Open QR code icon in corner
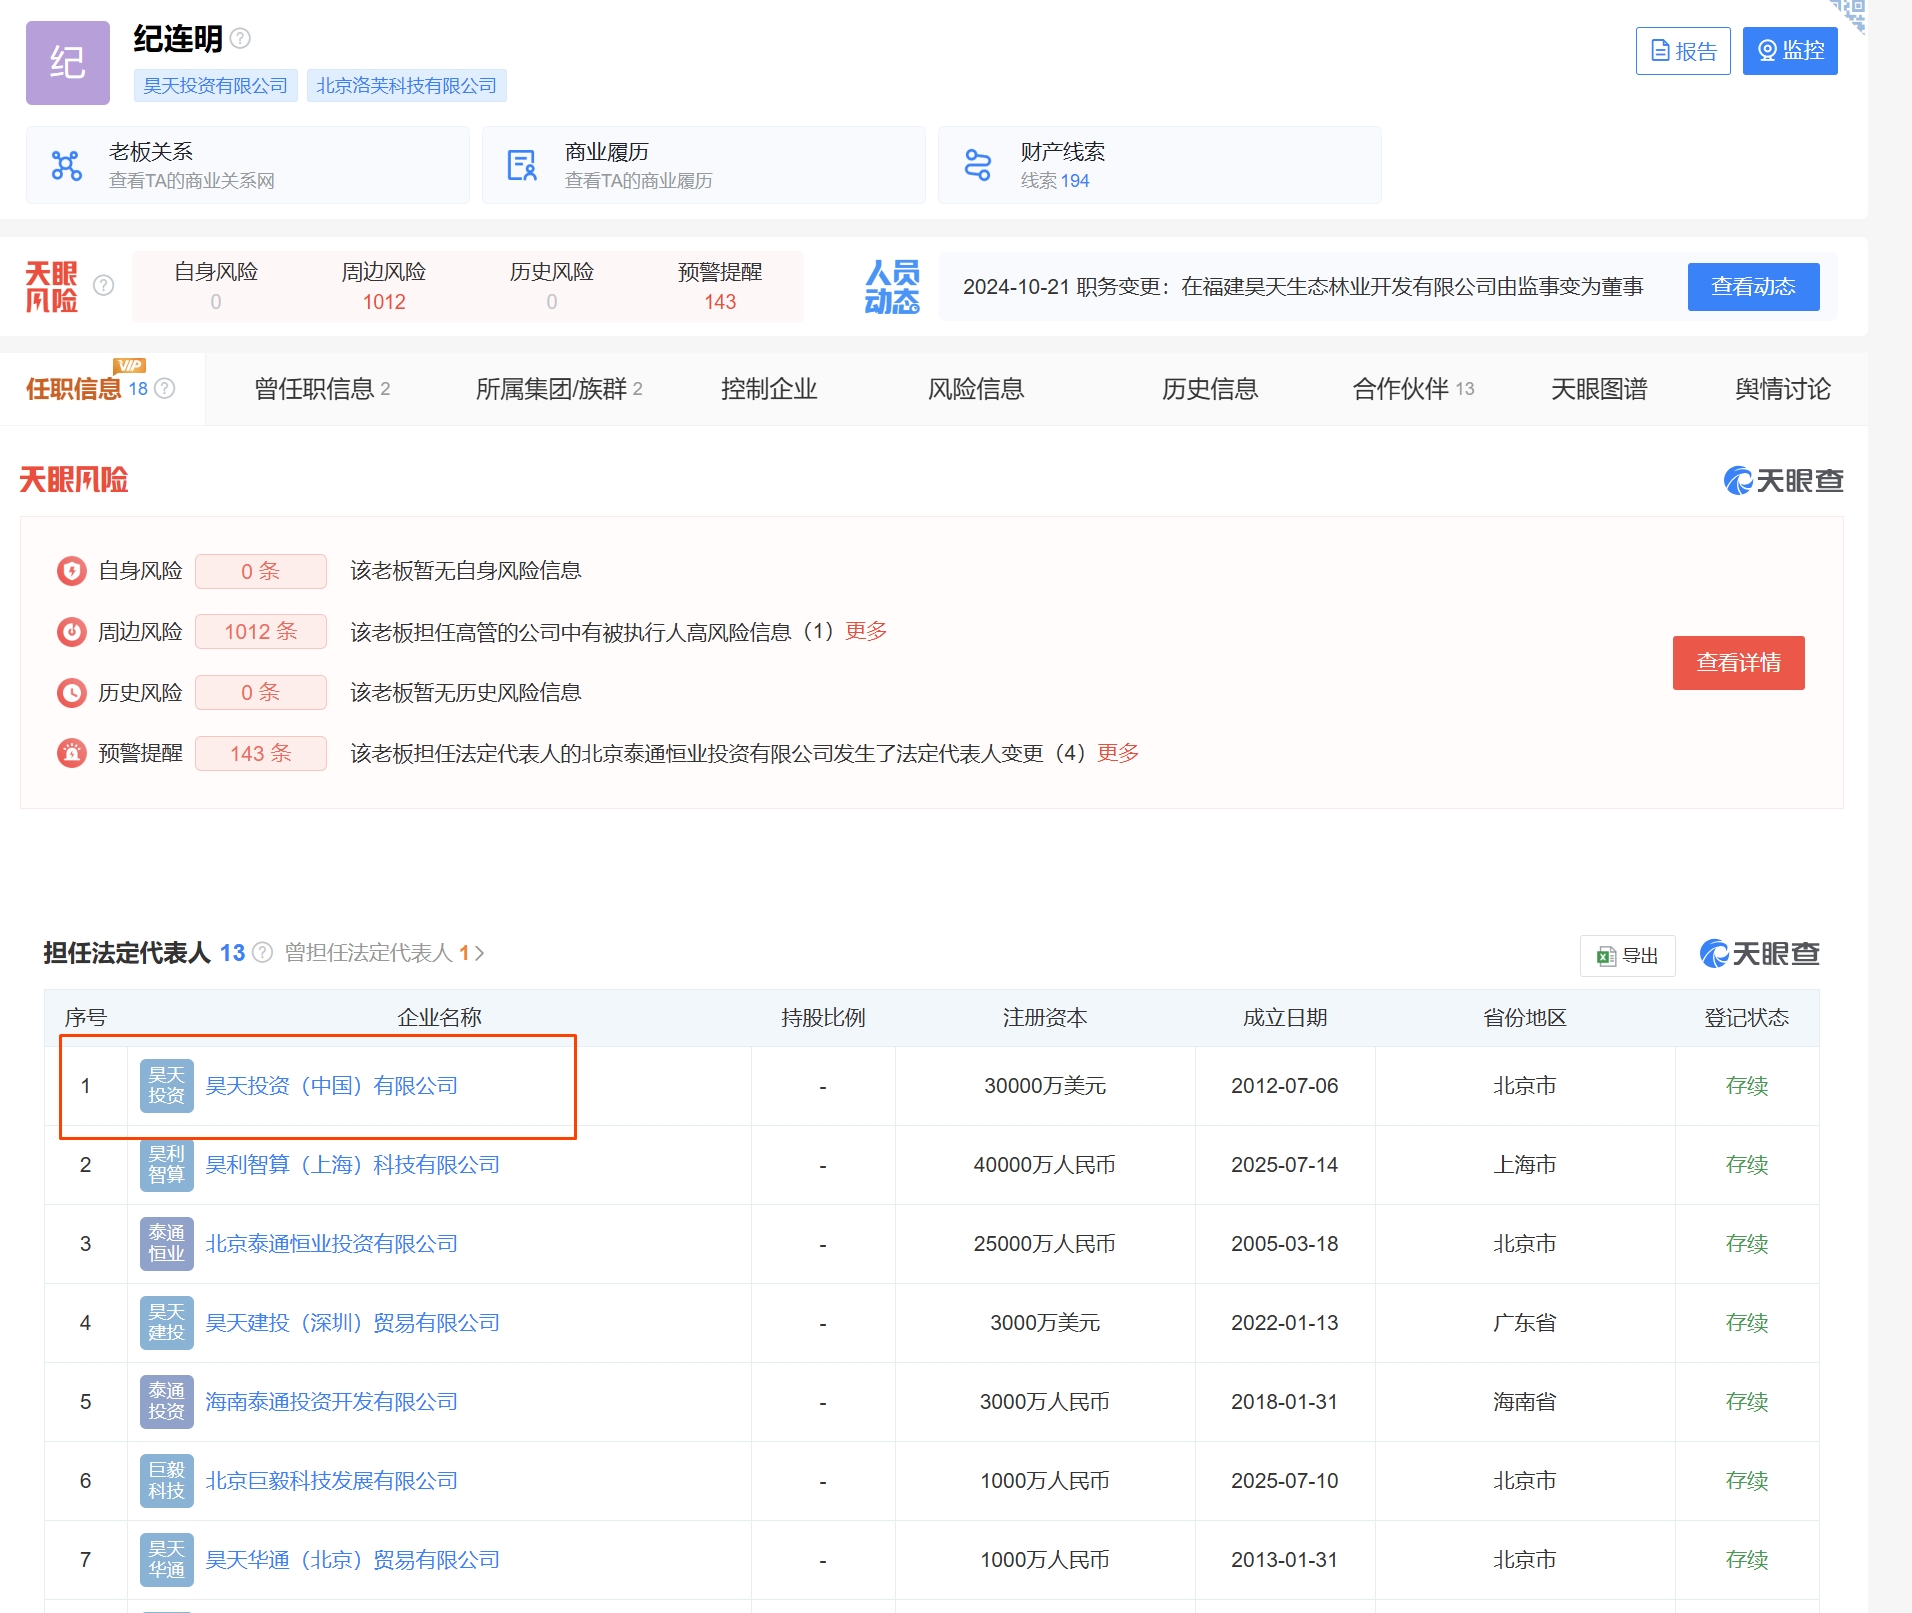 pos(1850,14)
